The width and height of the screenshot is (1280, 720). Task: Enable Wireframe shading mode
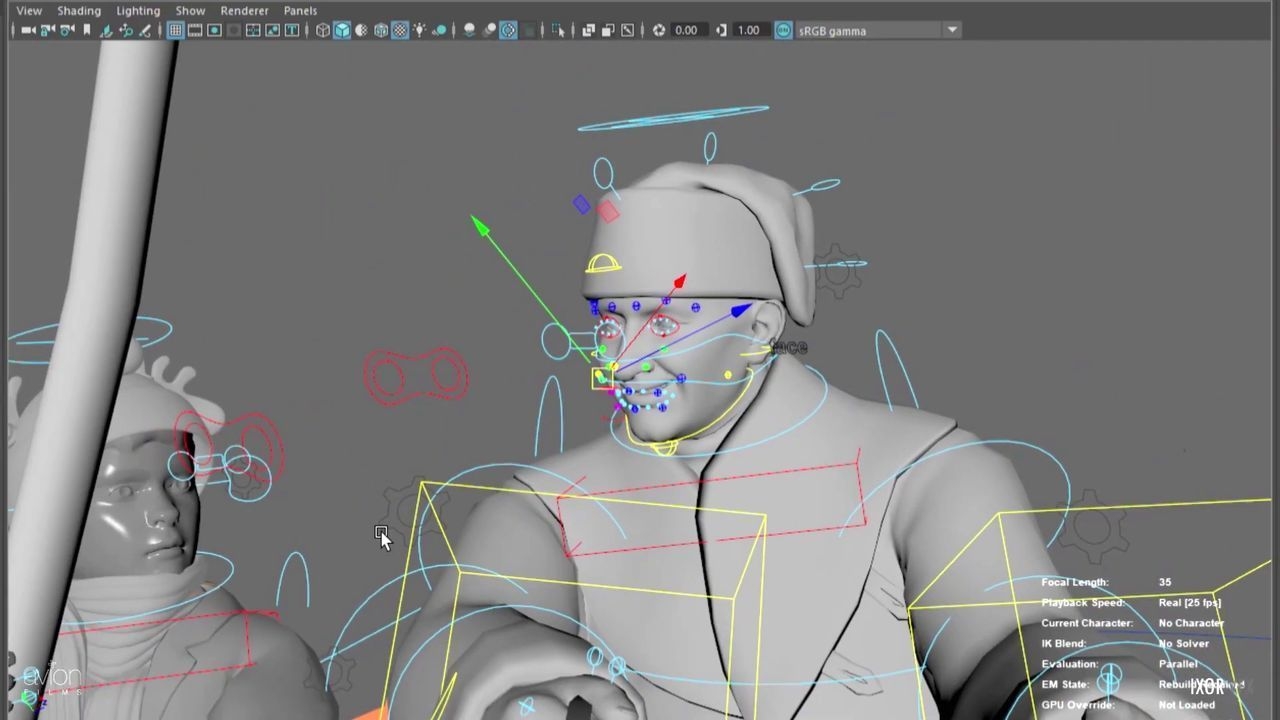(x=323, y=30)
